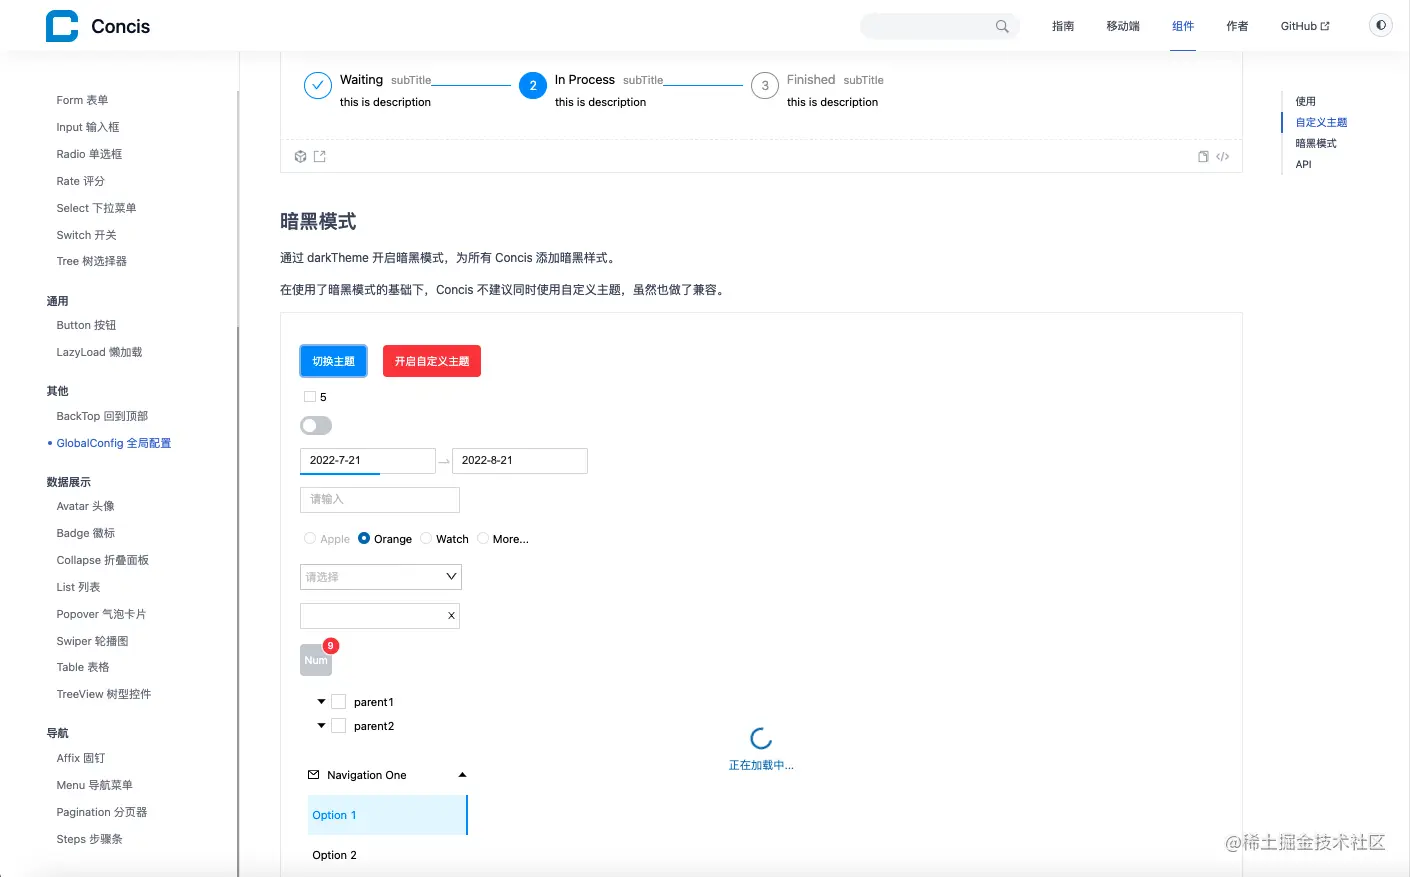1410x877 pixels.
Task: Turn on the toggle switch
Action: click(316, 426)
